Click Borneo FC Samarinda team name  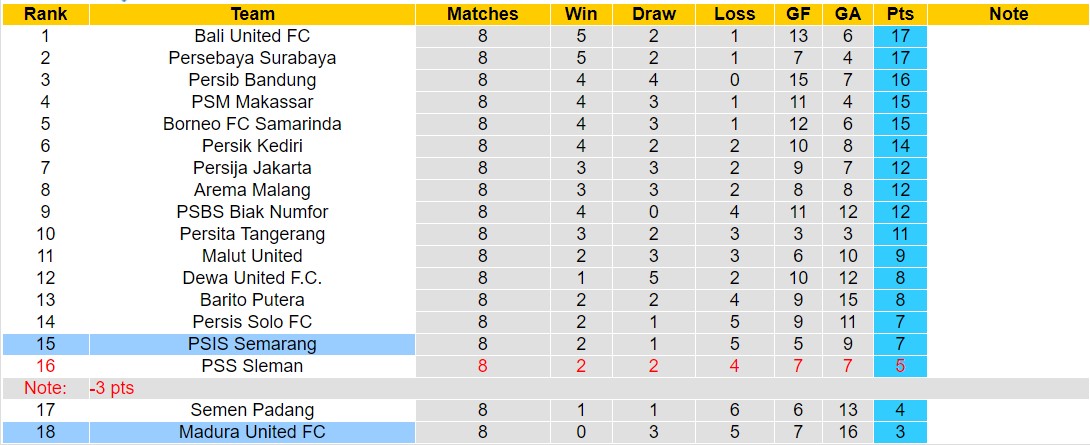coord(252,124)
